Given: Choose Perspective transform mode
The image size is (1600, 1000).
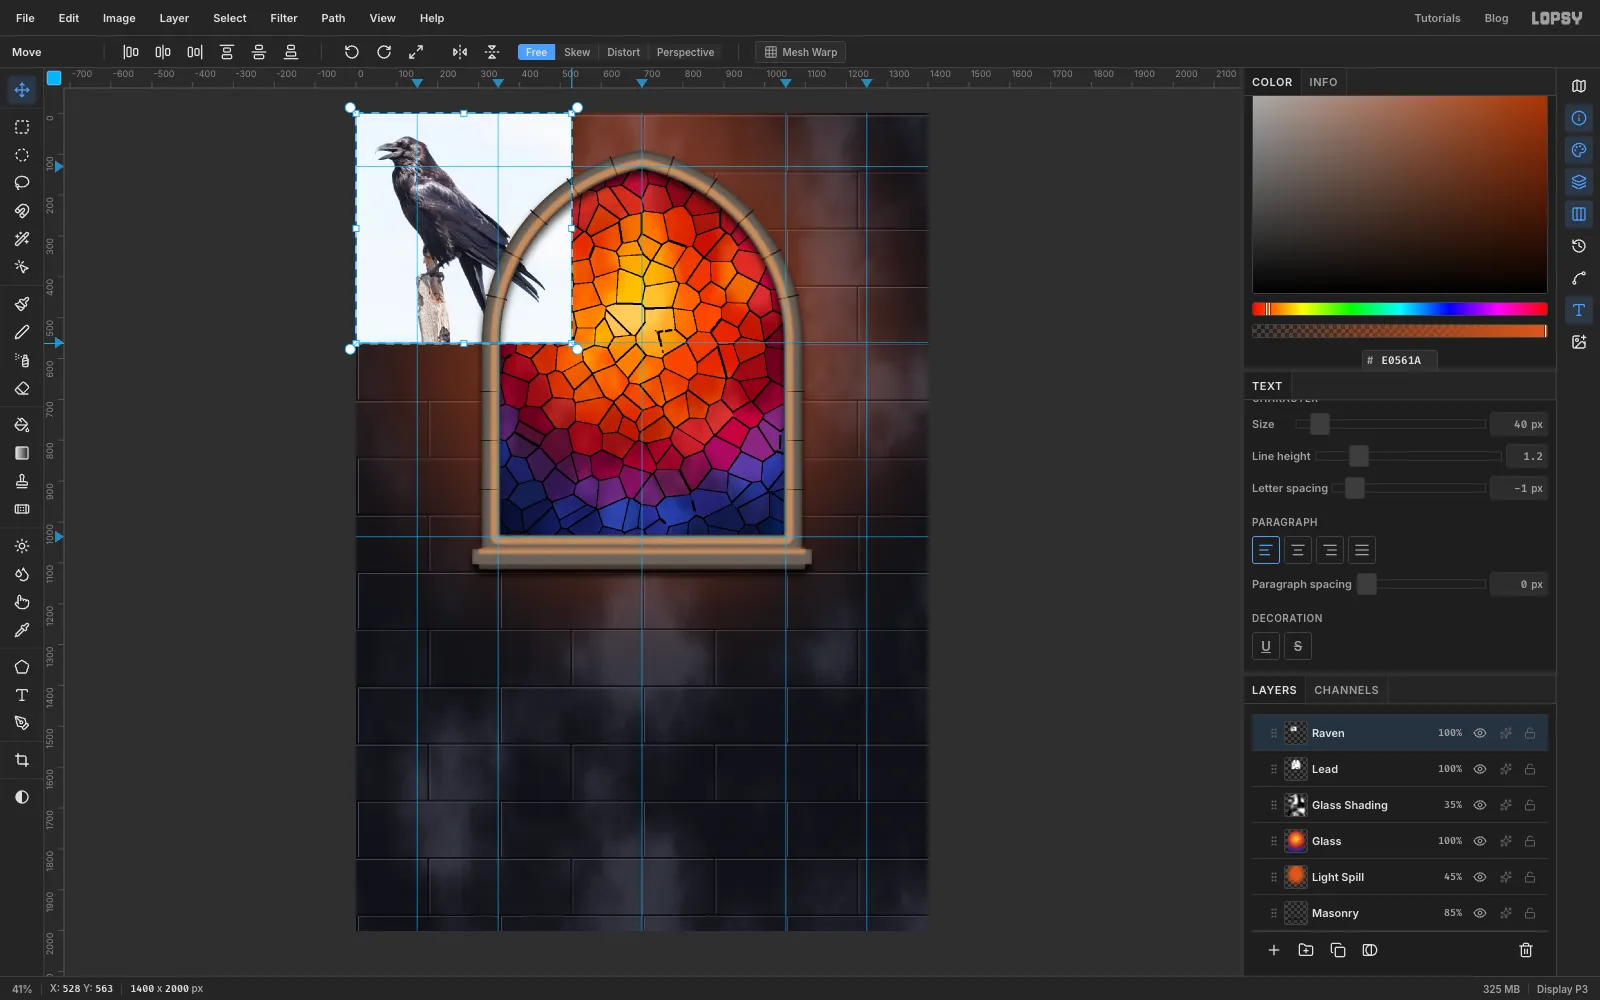Looking at the screenshot, I should click(685, 52).
